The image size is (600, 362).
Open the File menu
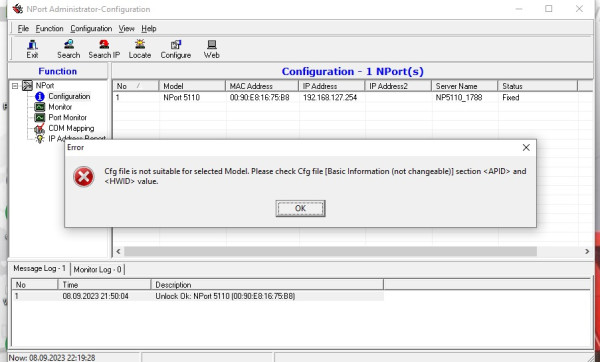point(23,29)
